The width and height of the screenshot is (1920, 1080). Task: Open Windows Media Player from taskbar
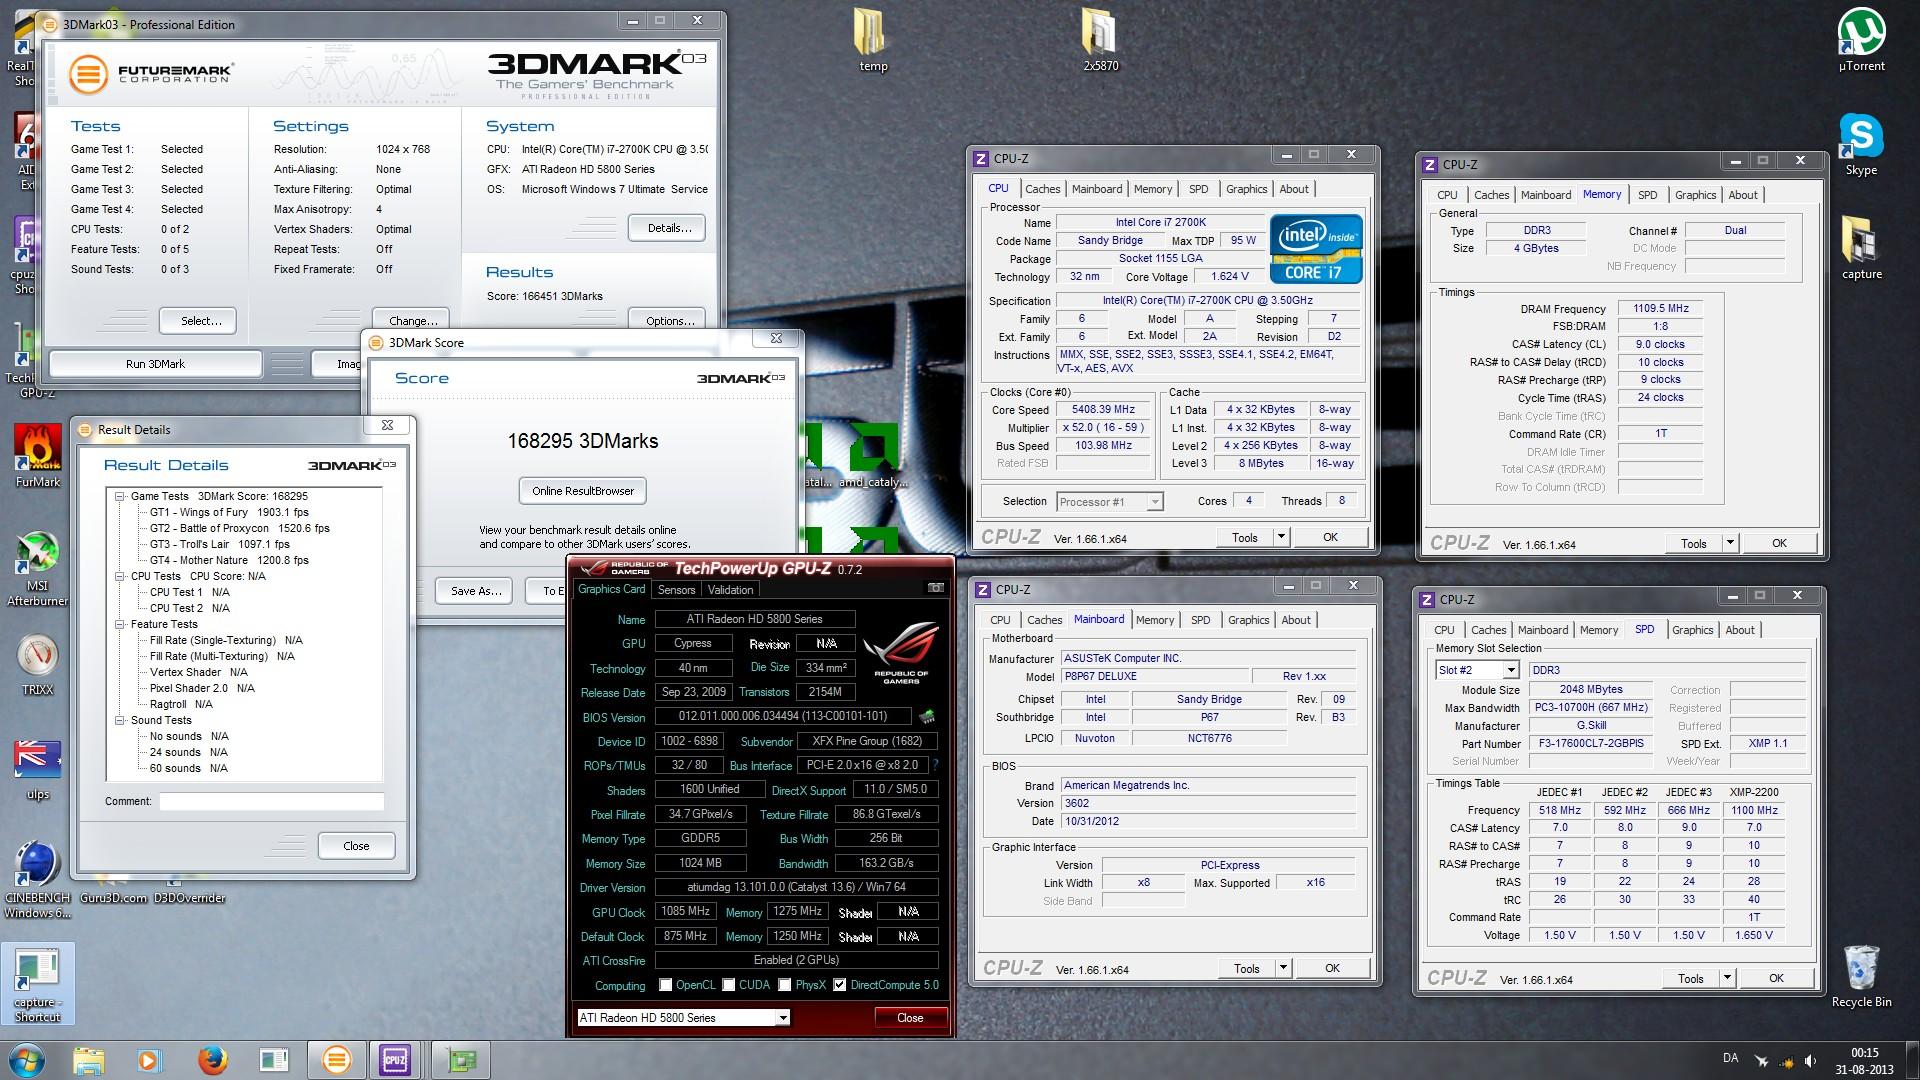click(149, 1059)
